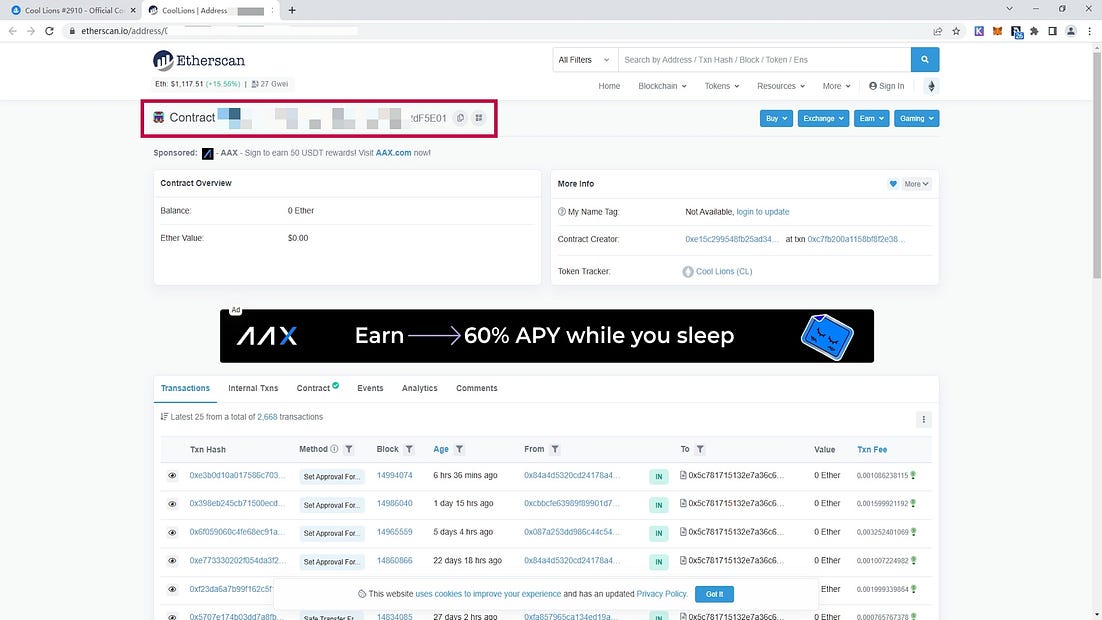Open the three-dot table options menu
This screenshot has width=1102, height=620.
tap(923, 420)
